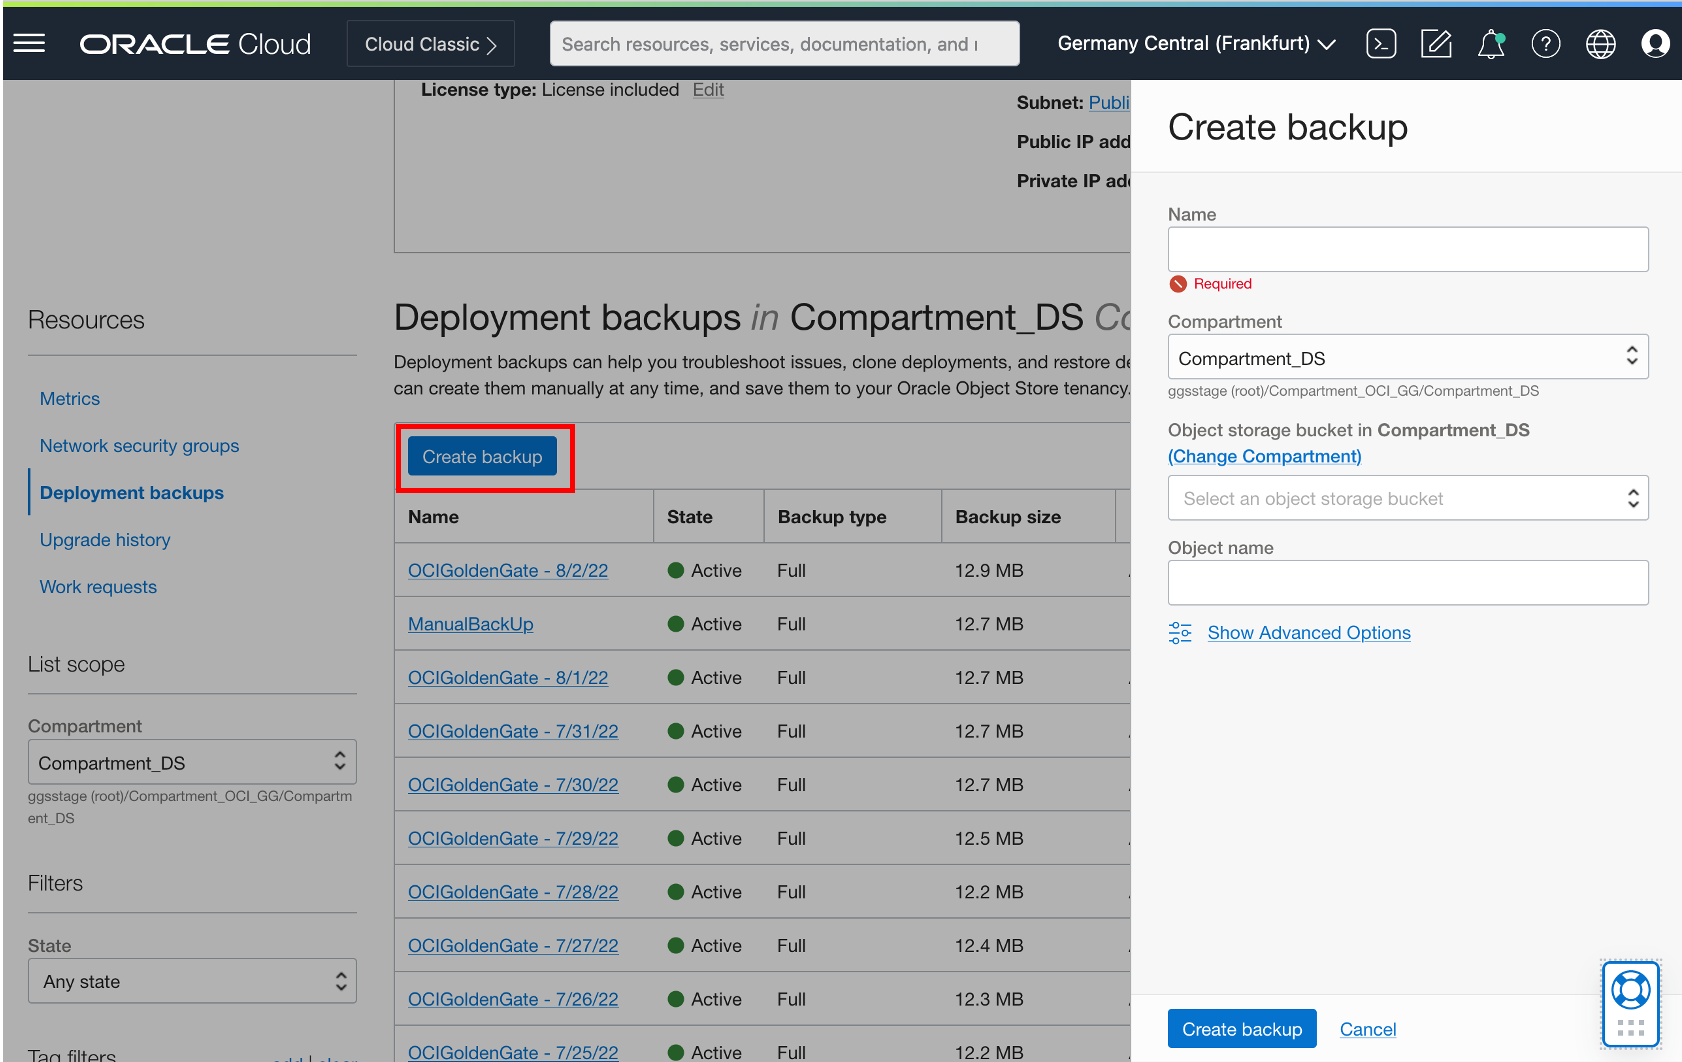
Task: Click Cloud Classic selector near the logo
Action: (430, 43)
